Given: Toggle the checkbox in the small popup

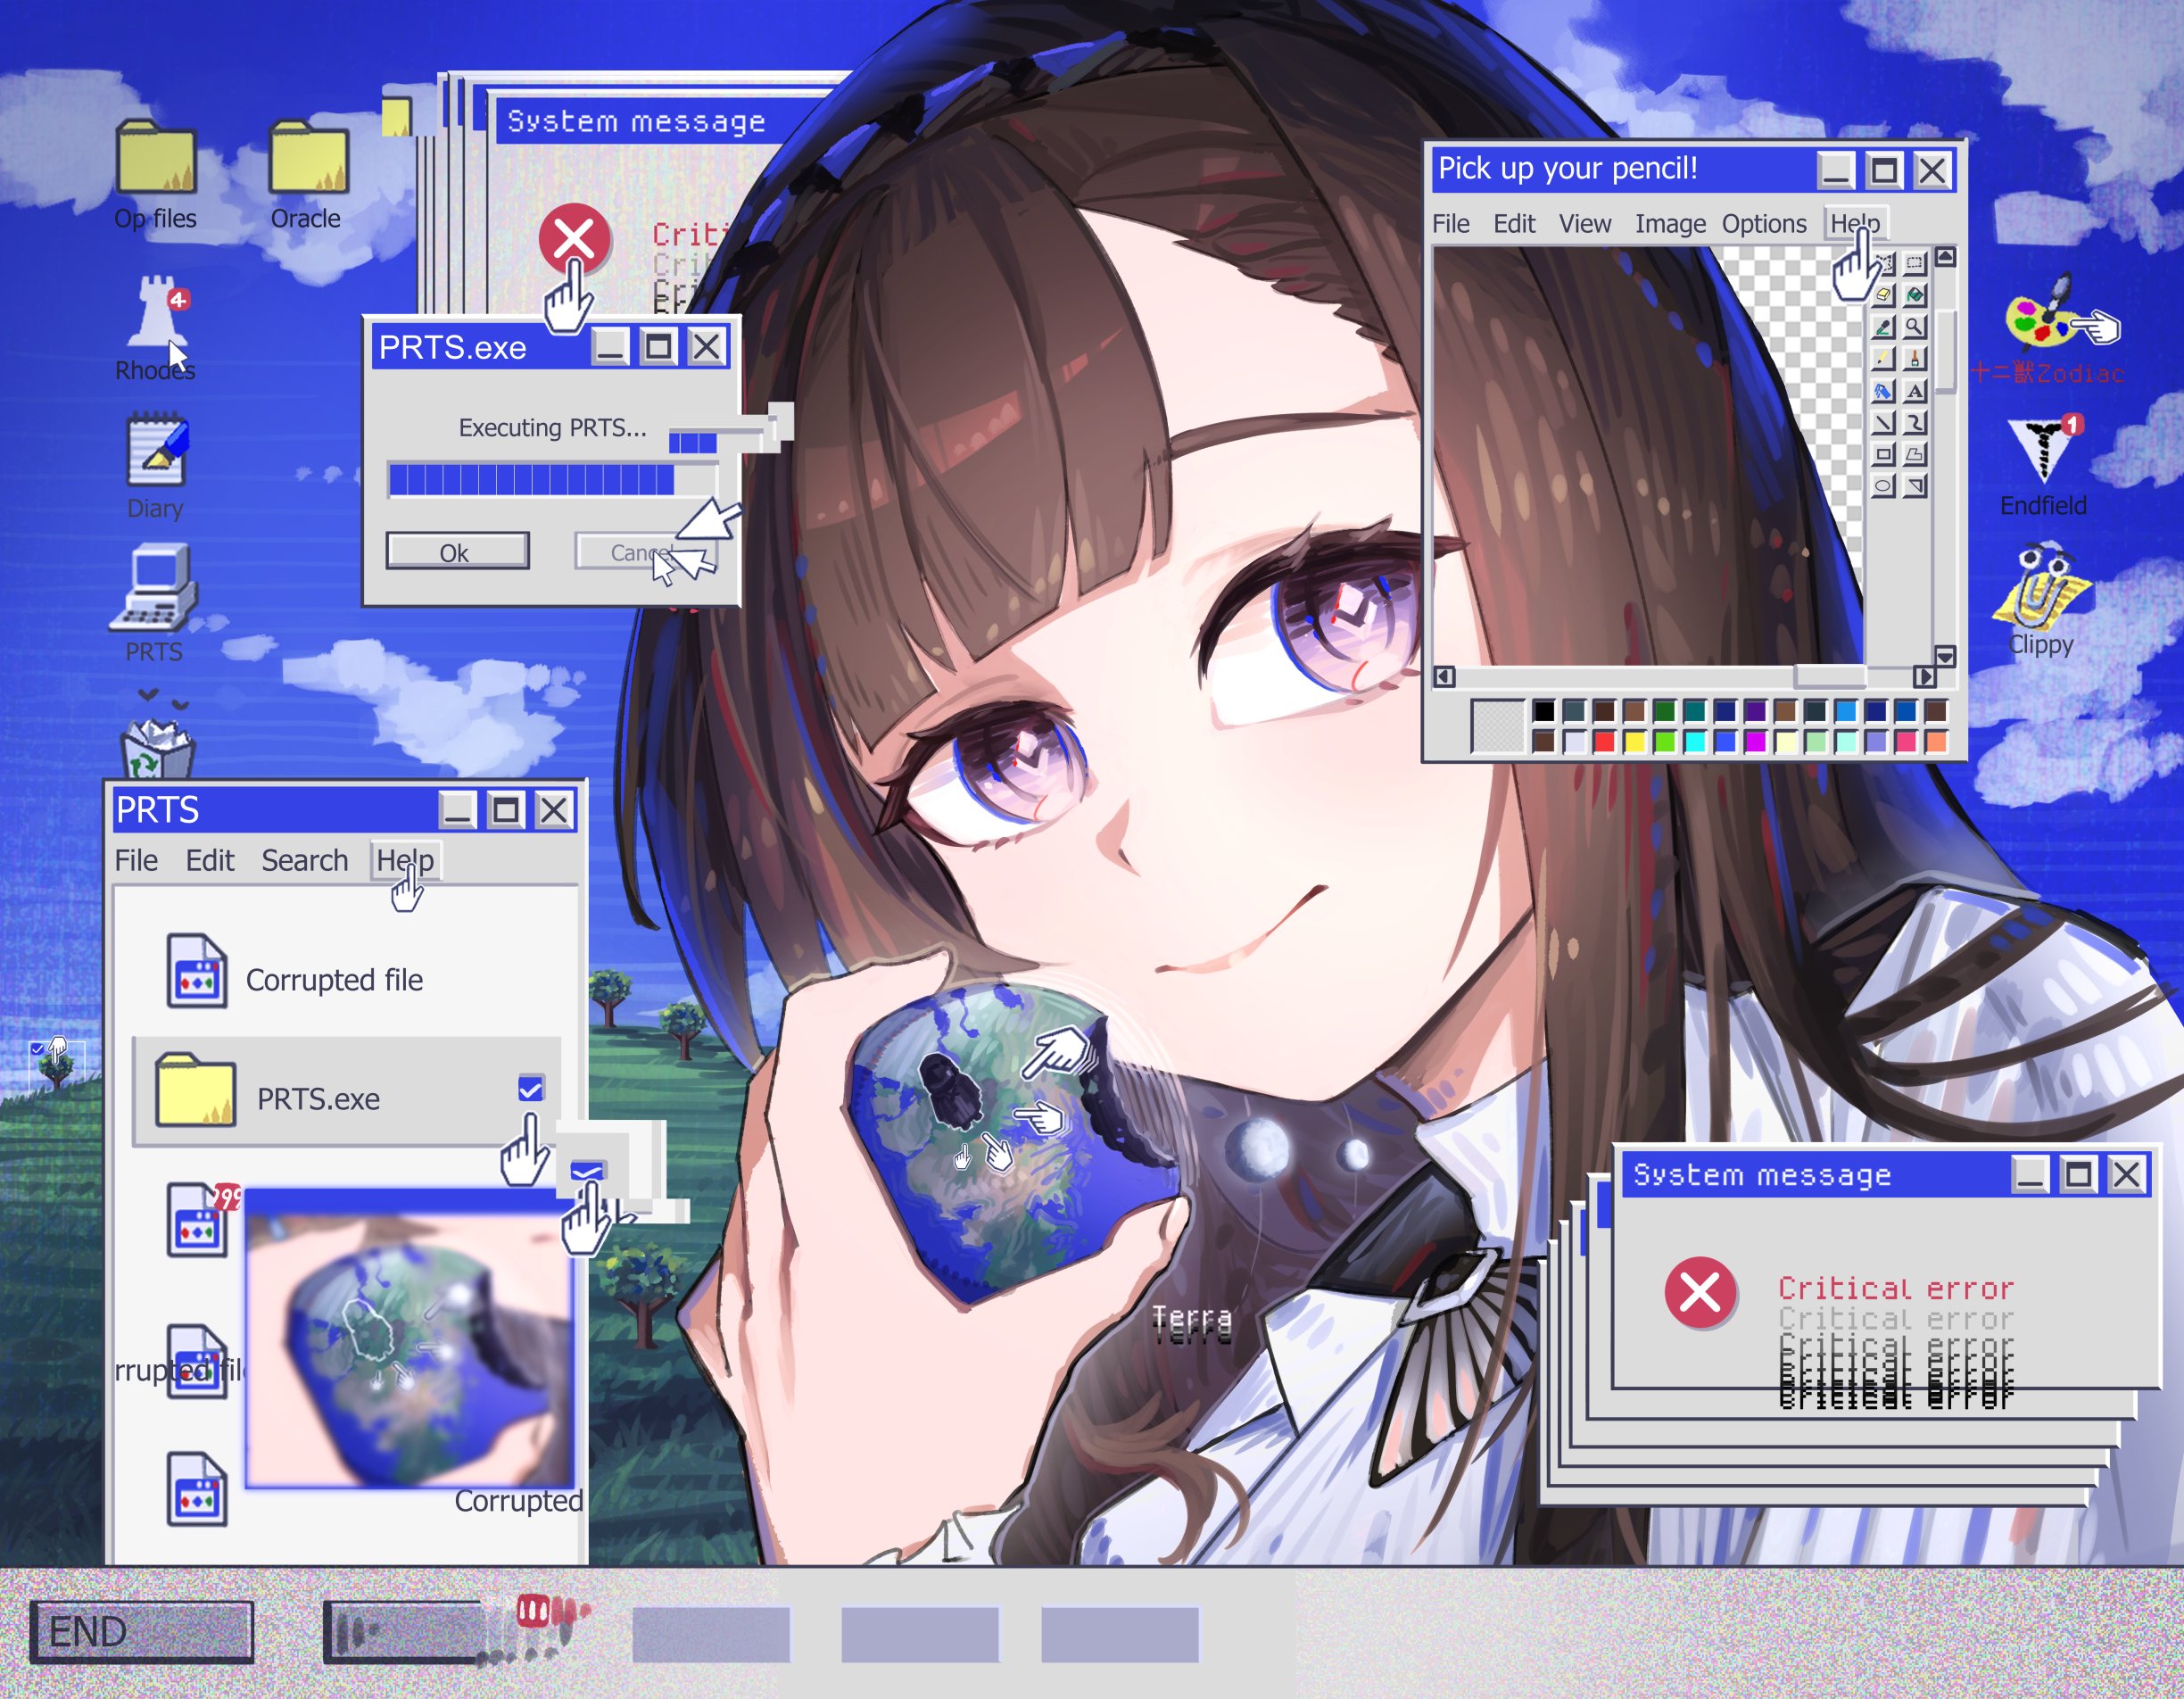Looking at the screenshot, I should click(x=587, y=1171).
